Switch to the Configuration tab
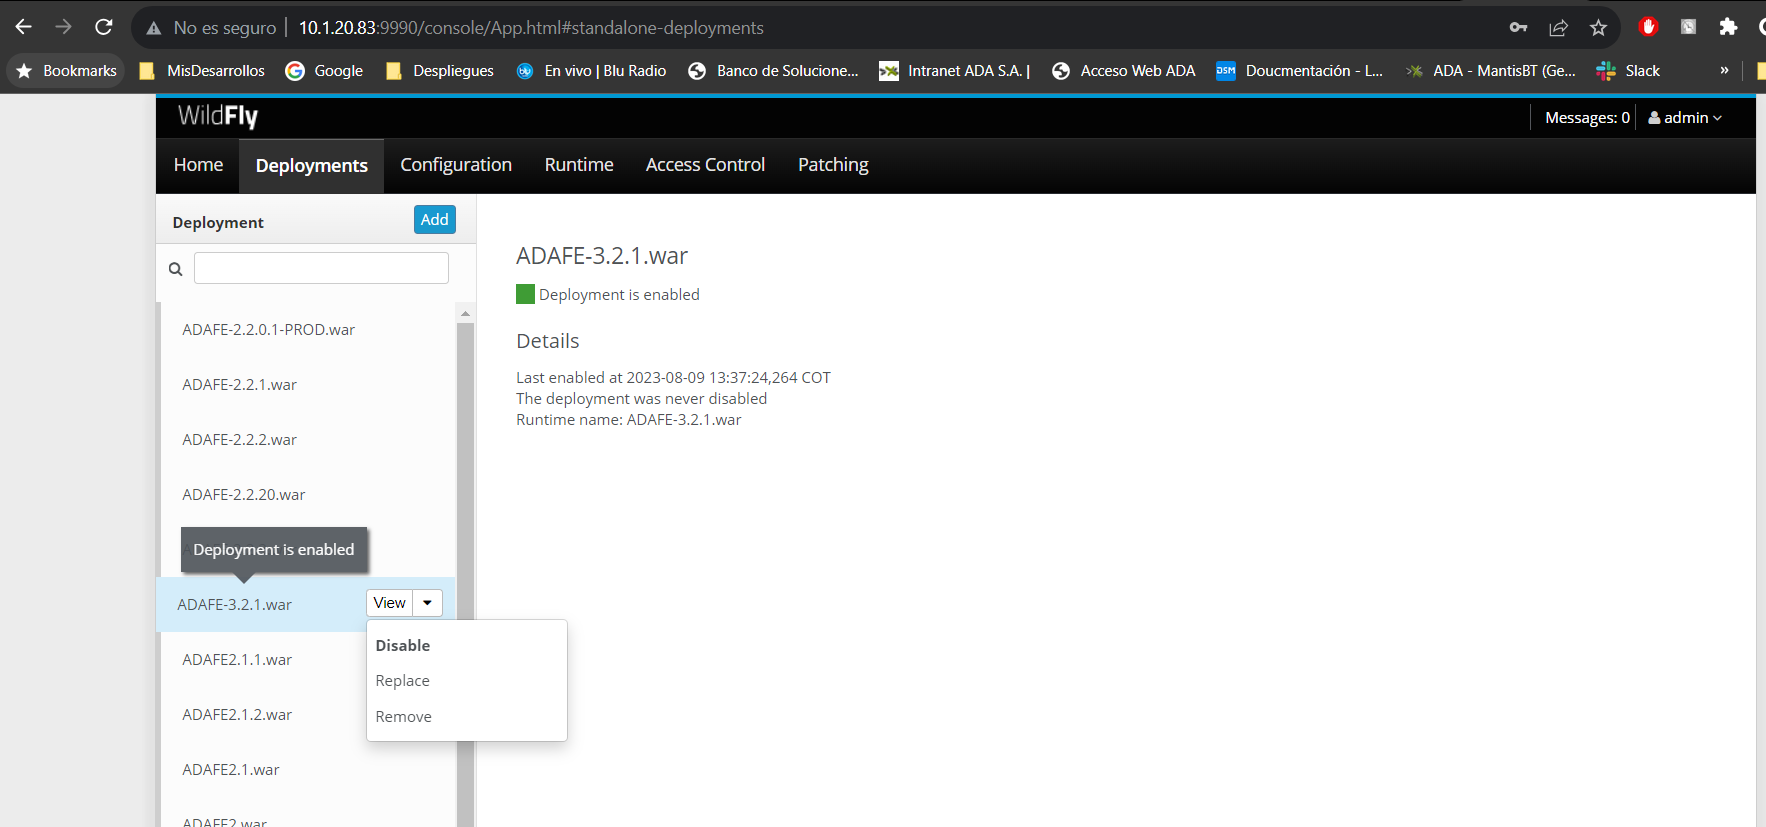The height and width of the screenshot is (827, 1766). pyautogui.click(x=456, y=165)
